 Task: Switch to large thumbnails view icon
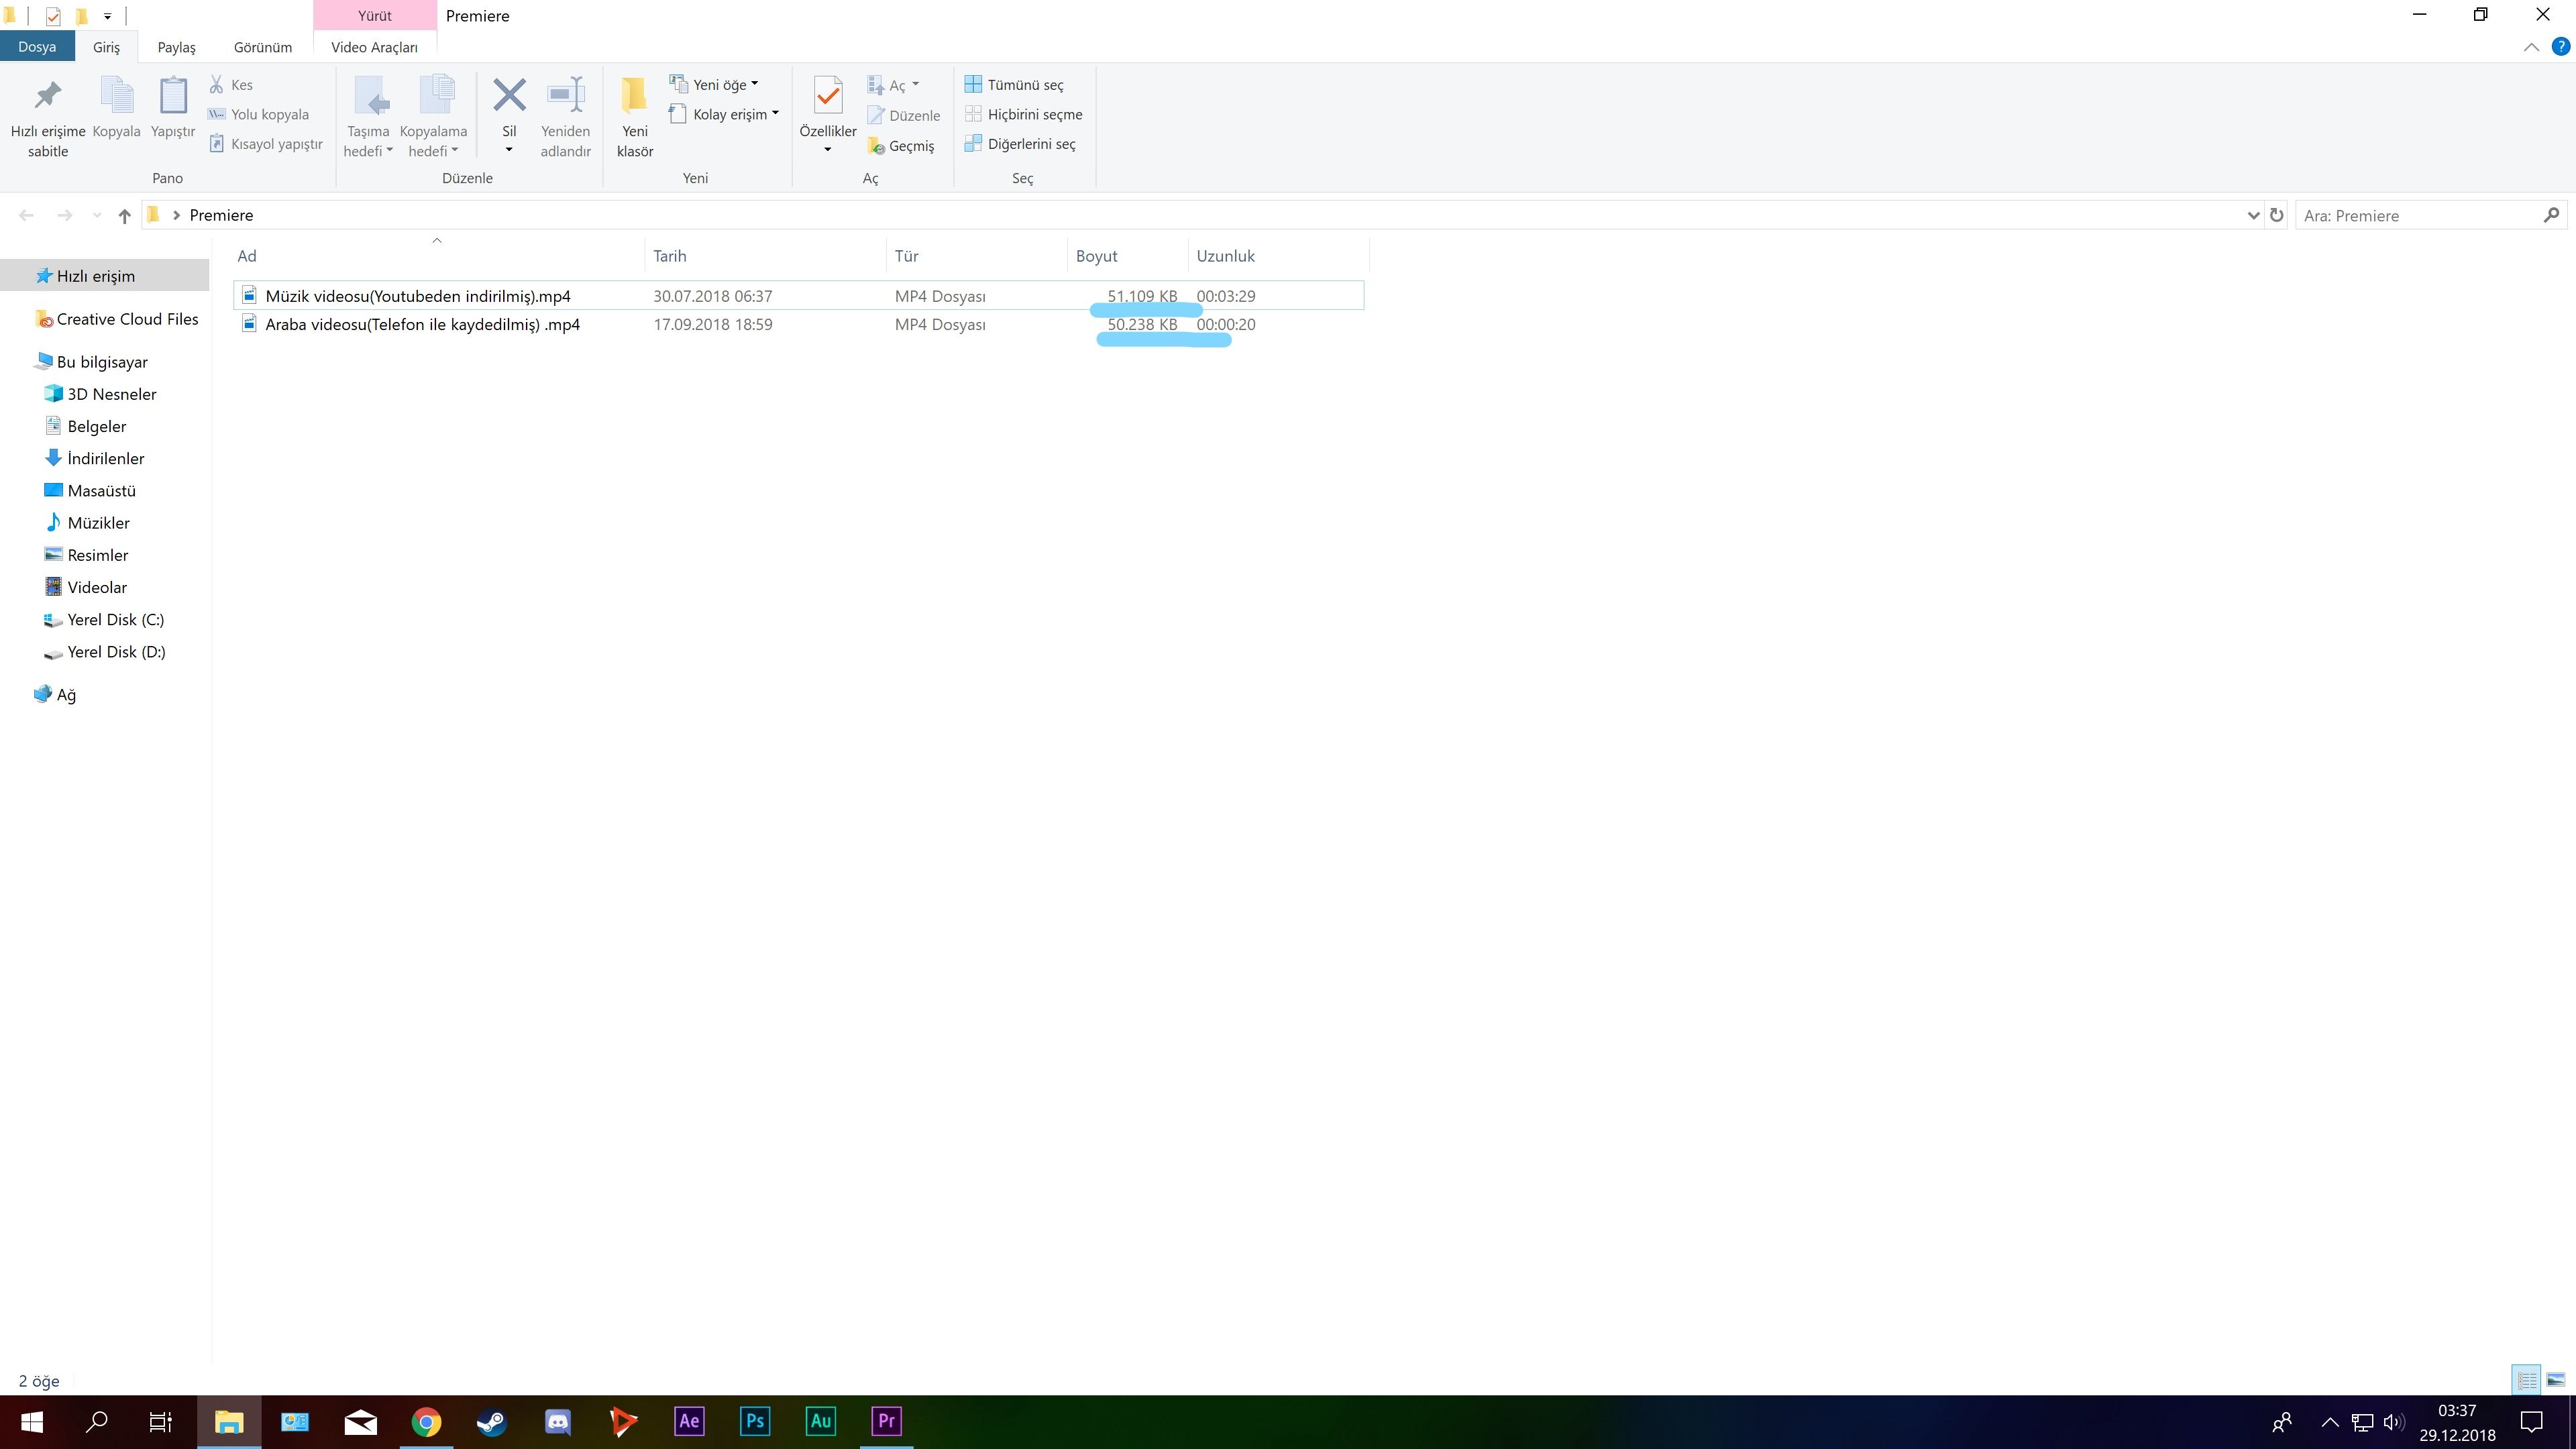click(2555, 1380)
